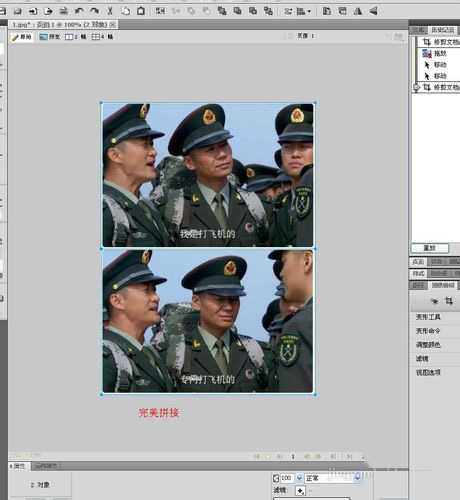This screenshot has height=500, width=460.
Task: Click the Copy icon in the toolbar
Action: [125, 11]
